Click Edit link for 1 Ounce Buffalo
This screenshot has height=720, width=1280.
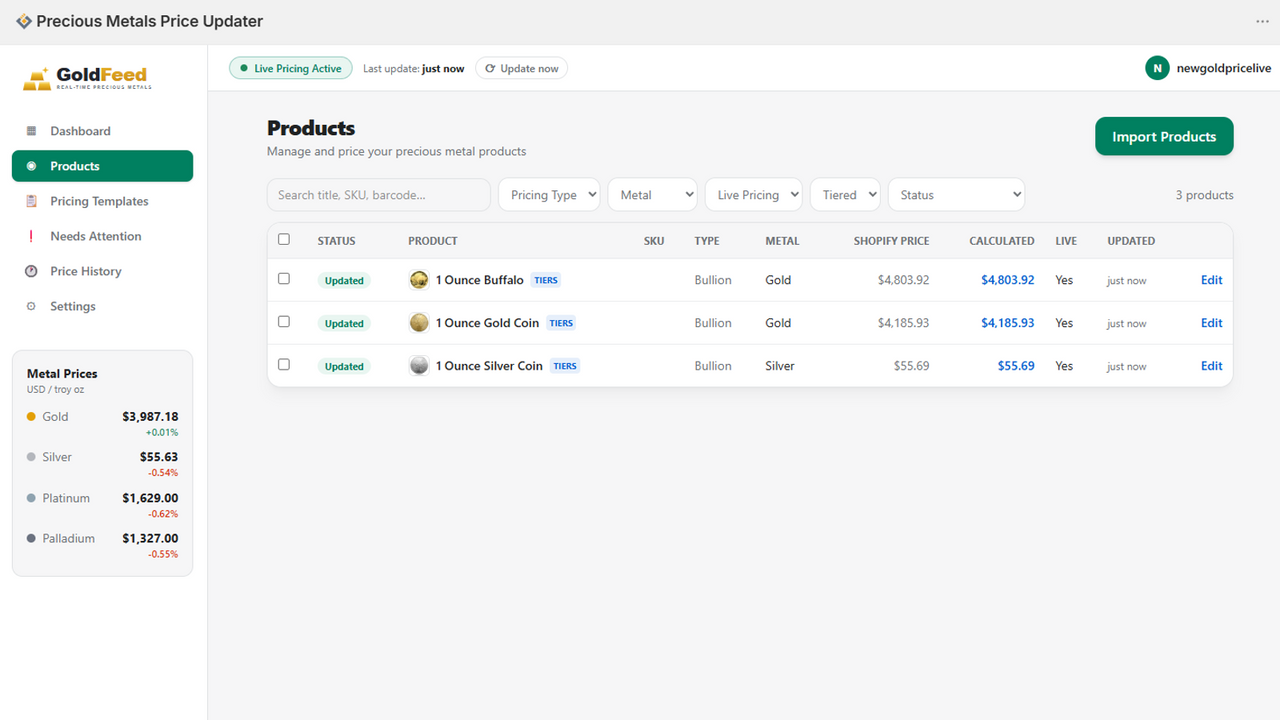[x=1211, y=280]
